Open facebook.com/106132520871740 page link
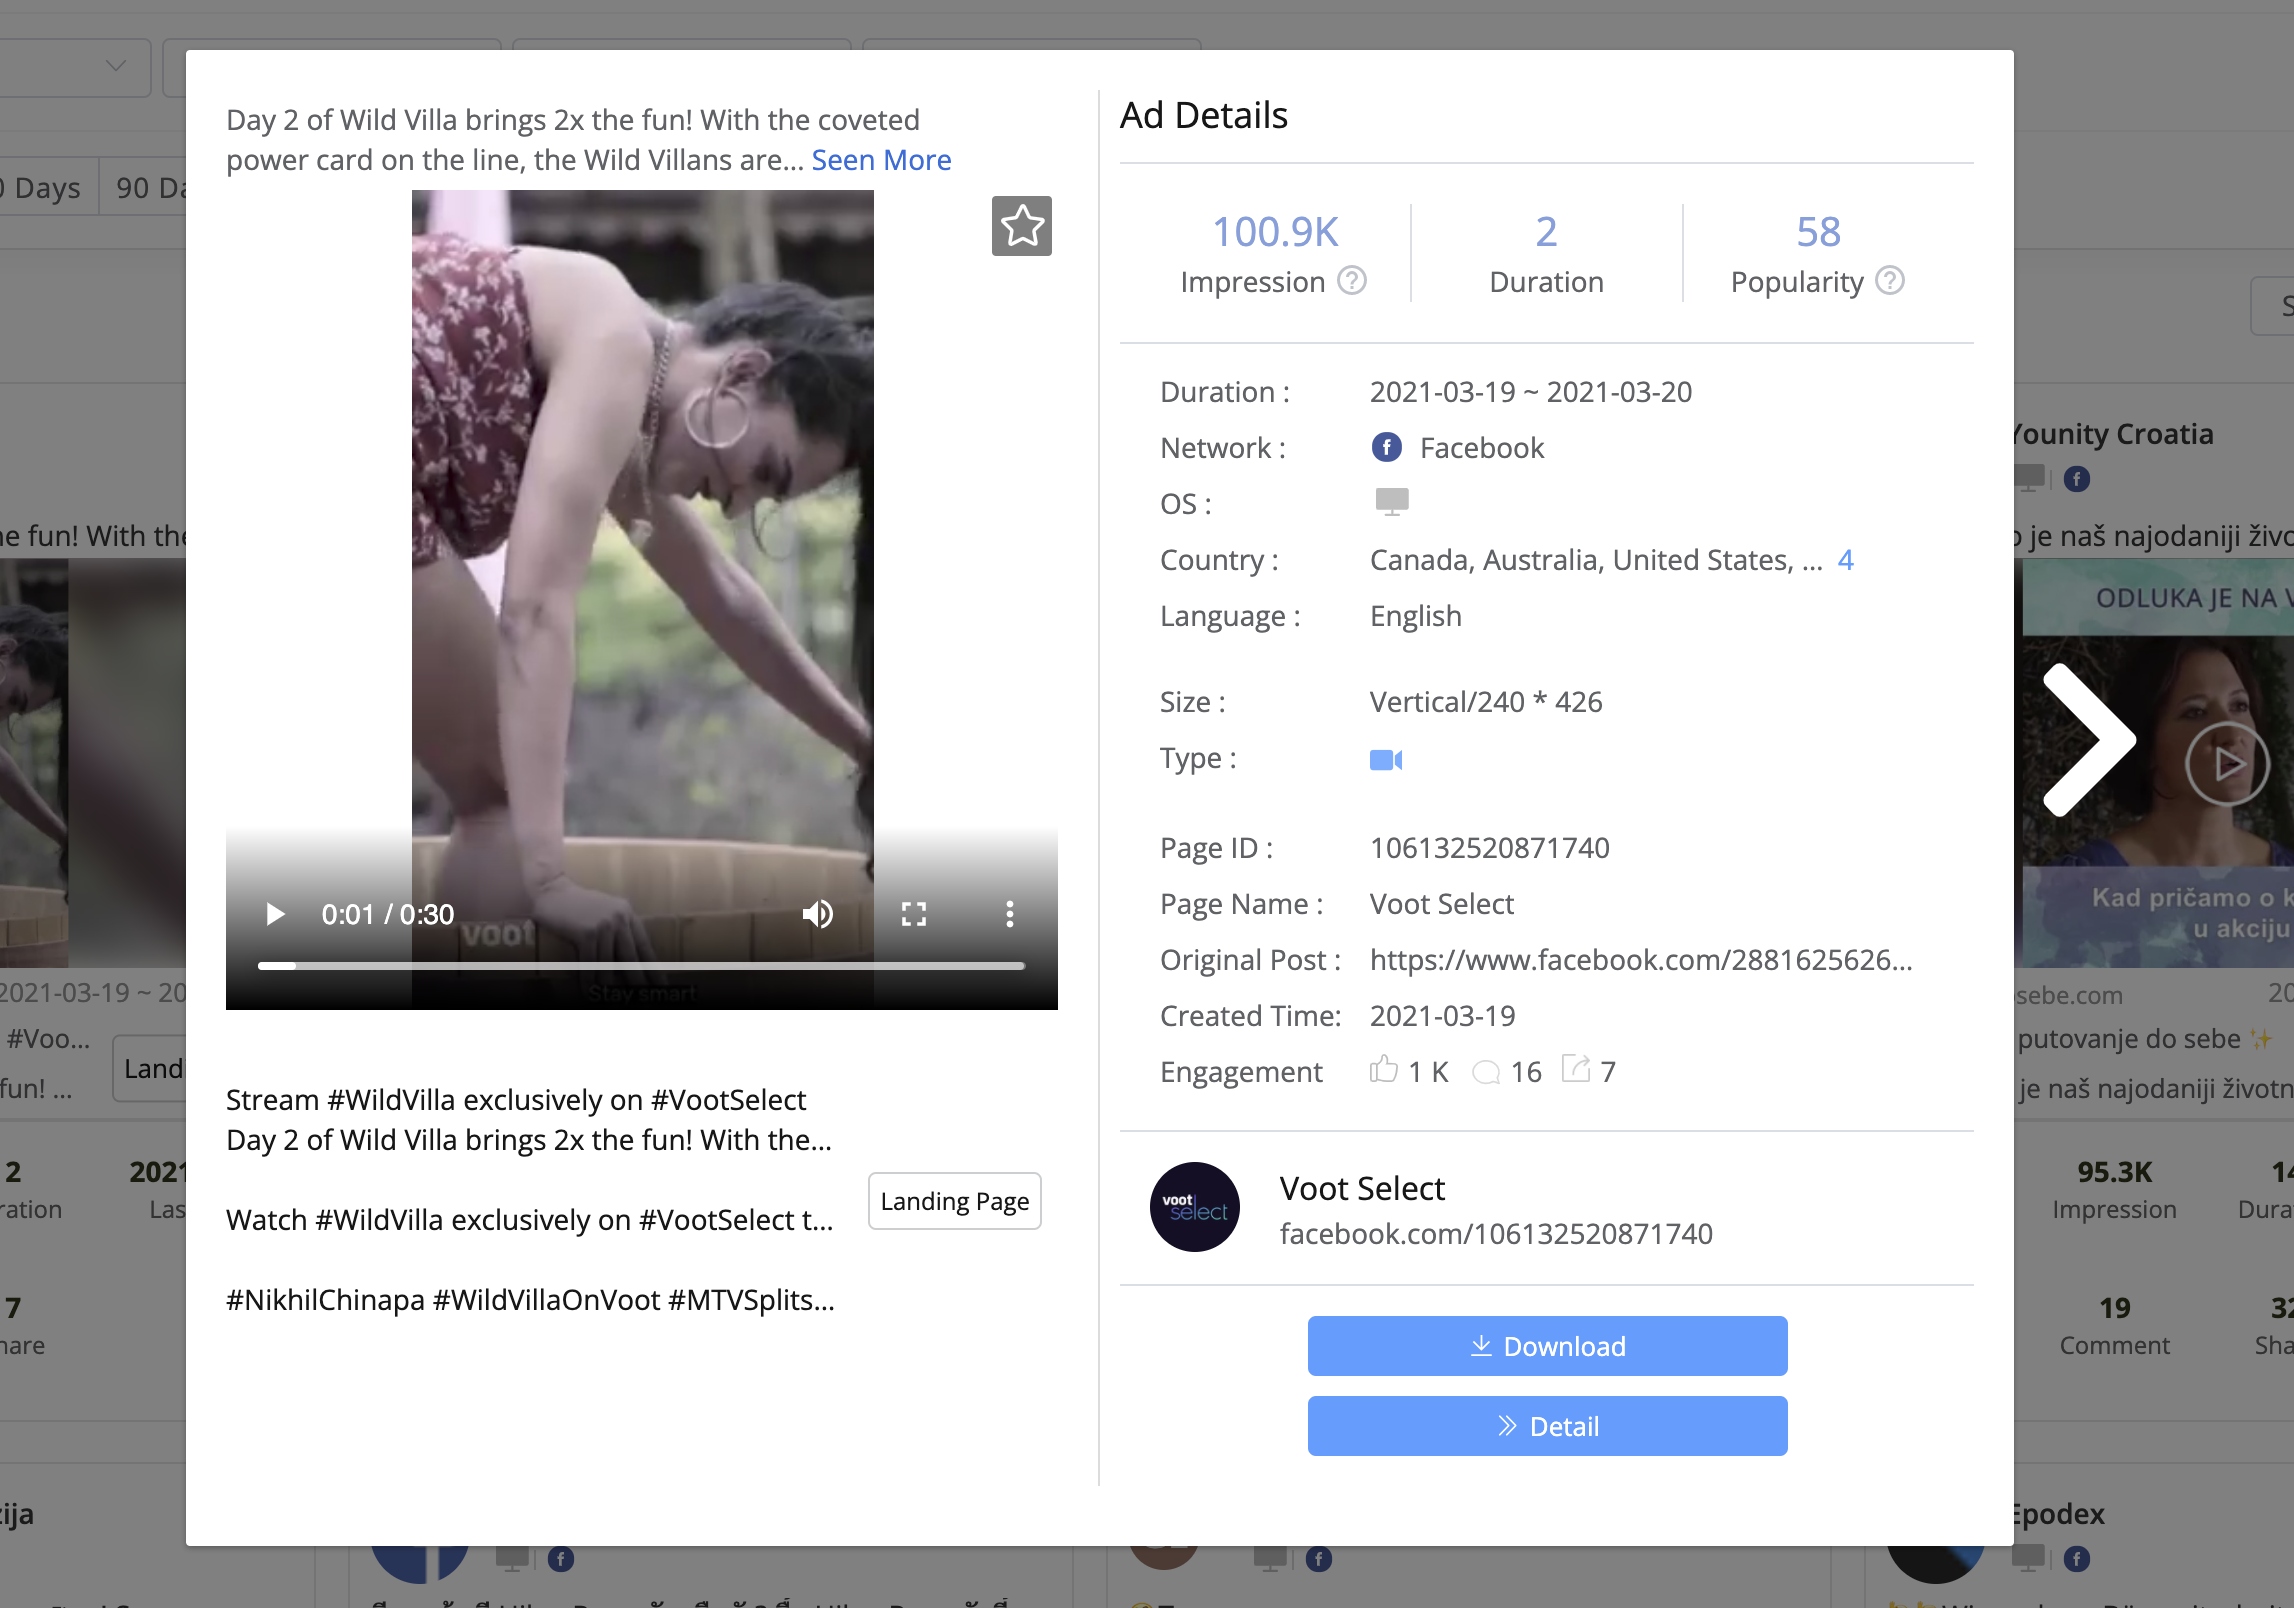2294x1608 pixels. click(1496, 1234)
